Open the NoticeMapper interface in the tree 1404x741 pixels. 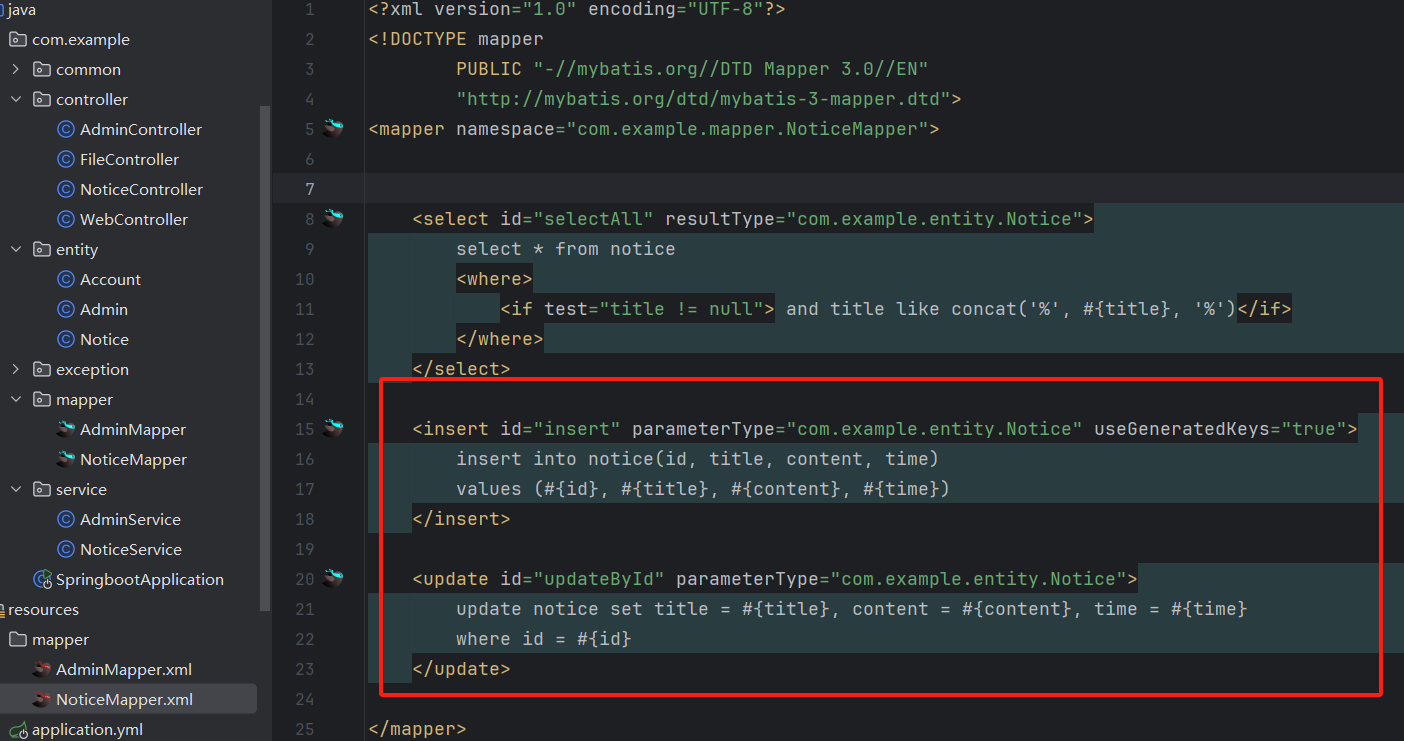pos(133,459)
